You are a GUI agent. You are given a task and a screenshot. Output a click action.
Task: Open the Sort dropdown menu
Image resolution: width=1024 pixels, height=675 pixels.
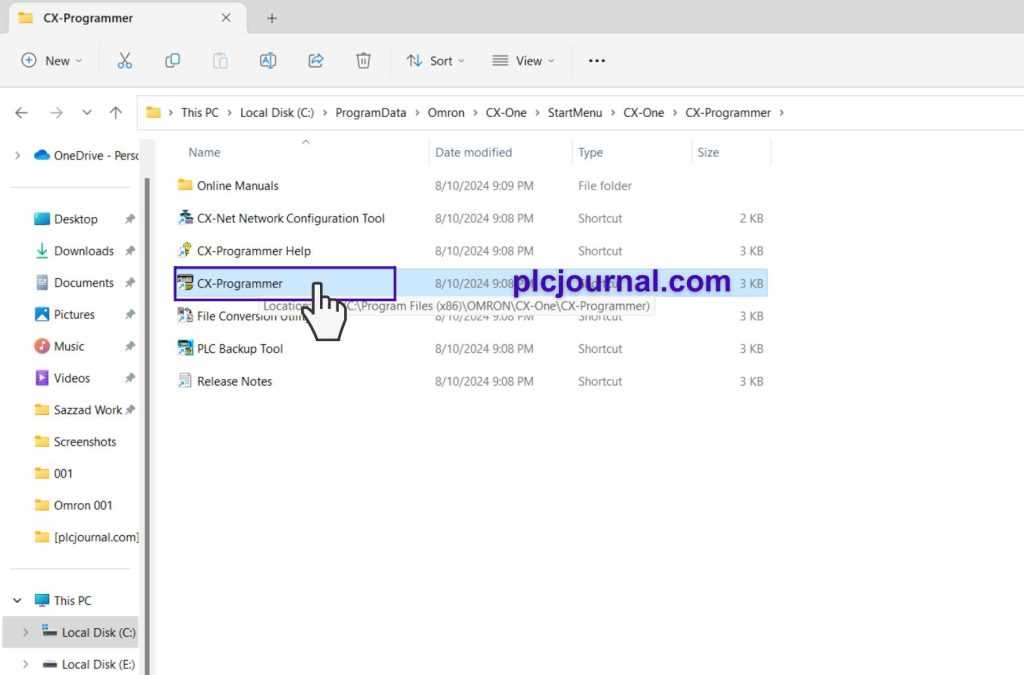[435, 61]
